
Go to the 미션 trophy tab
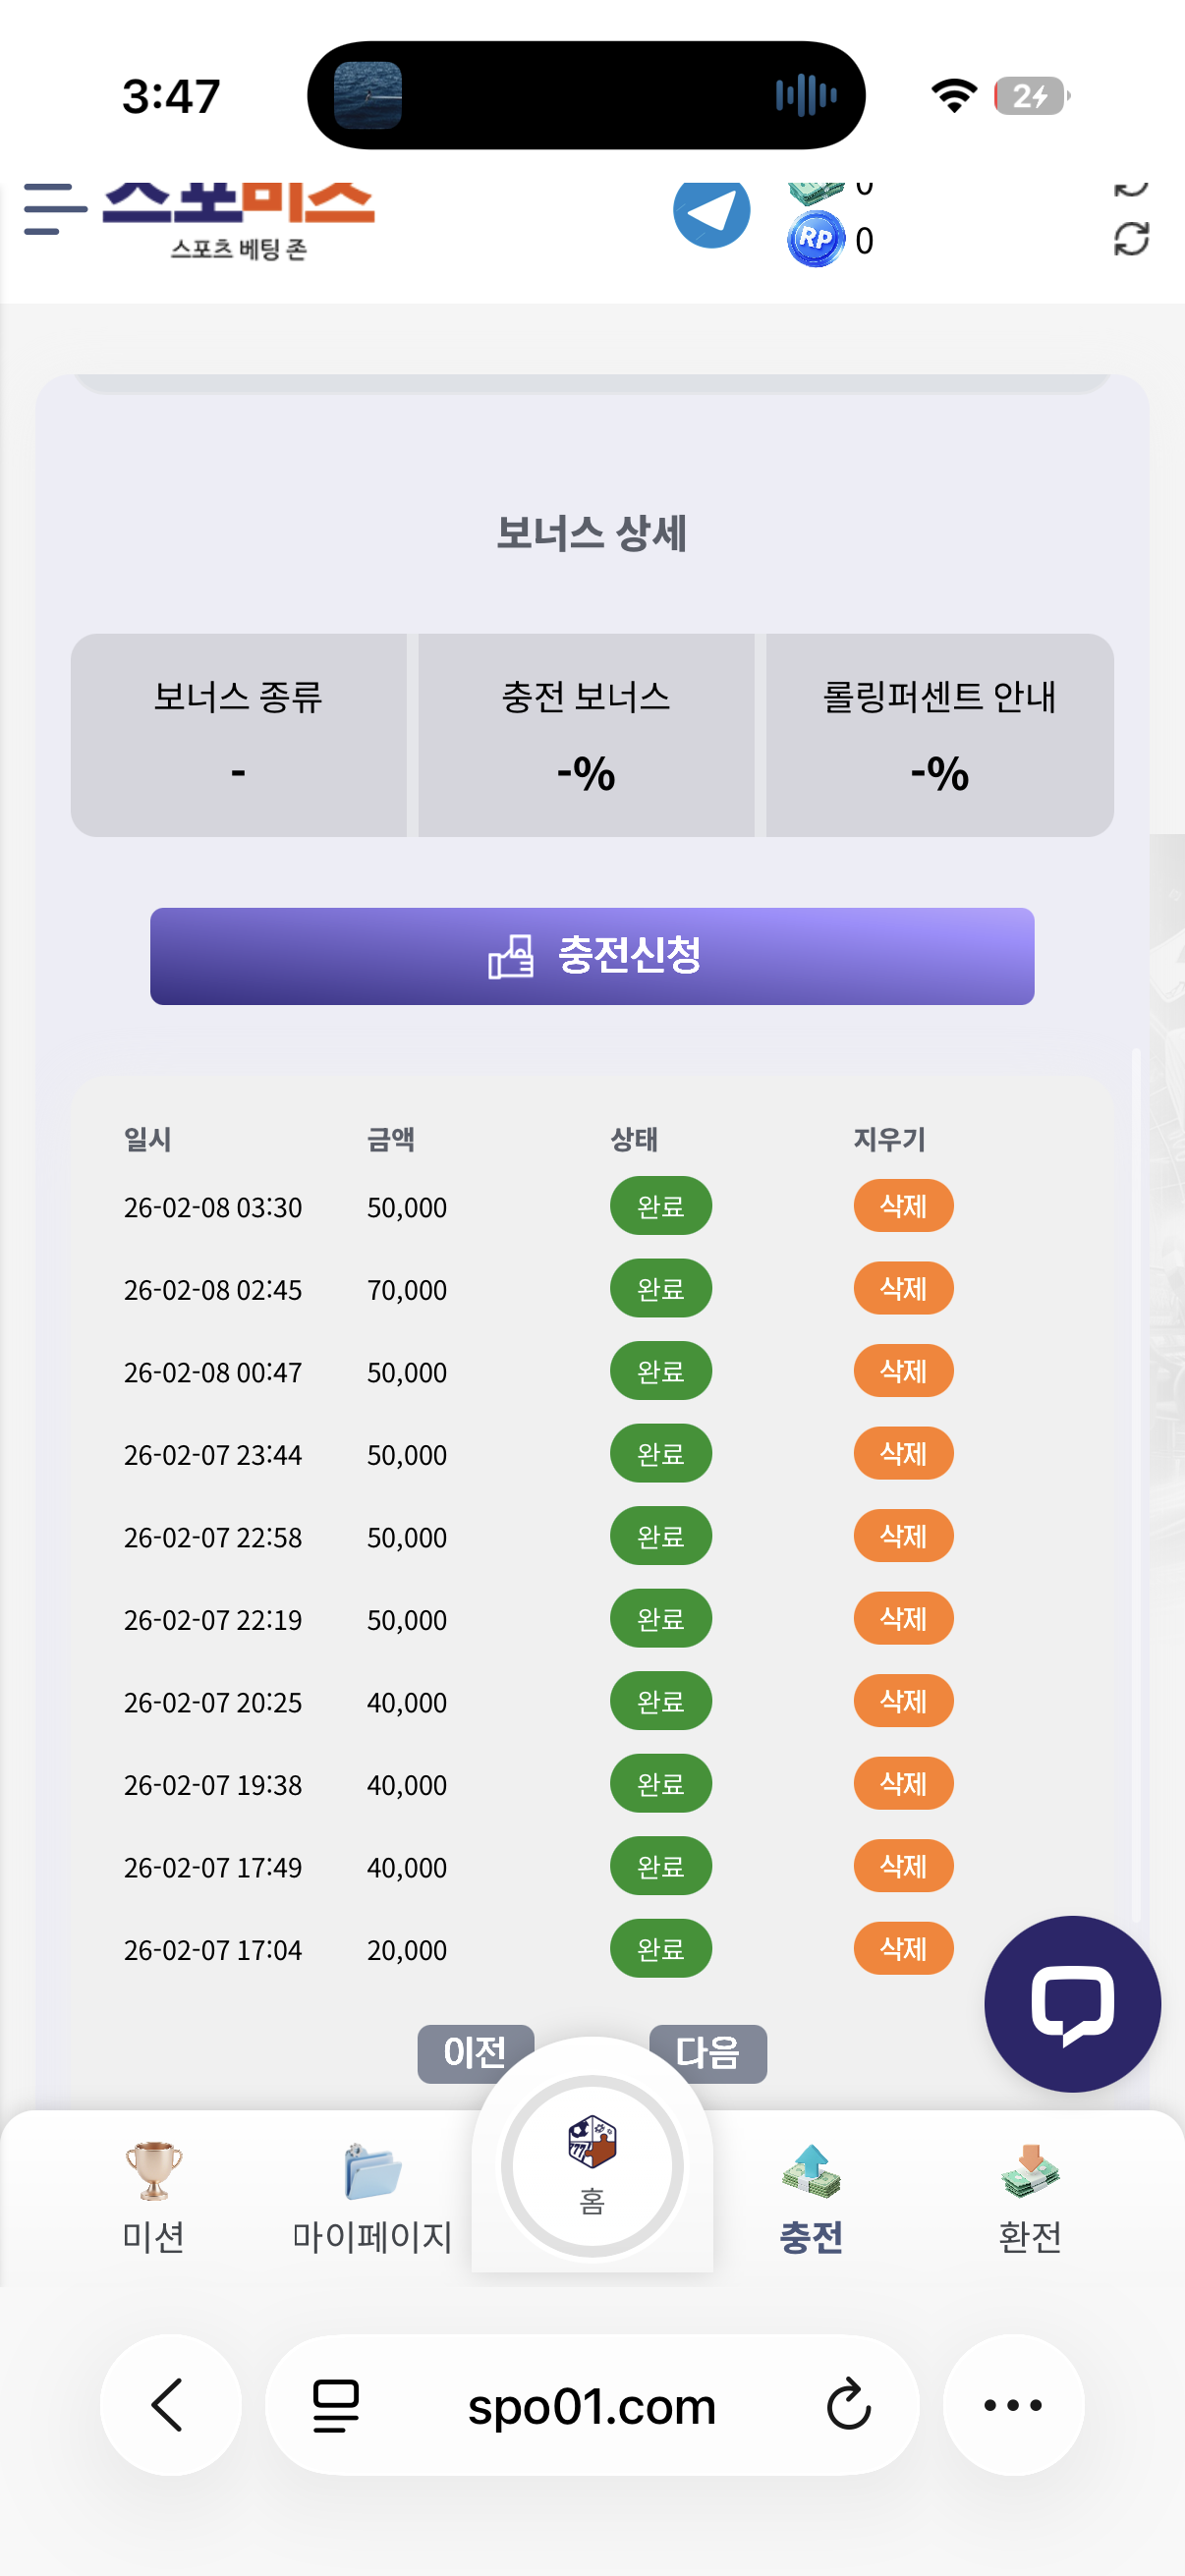[x=153, y=2197]
